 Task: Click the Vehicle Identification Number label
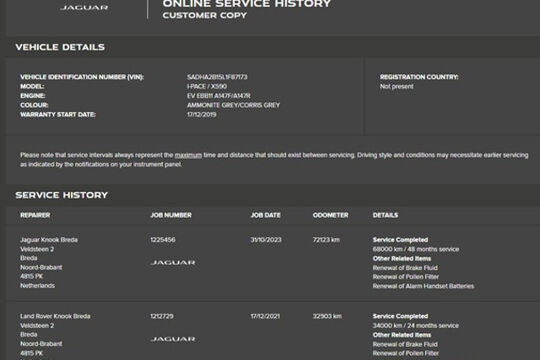(82, 77)
